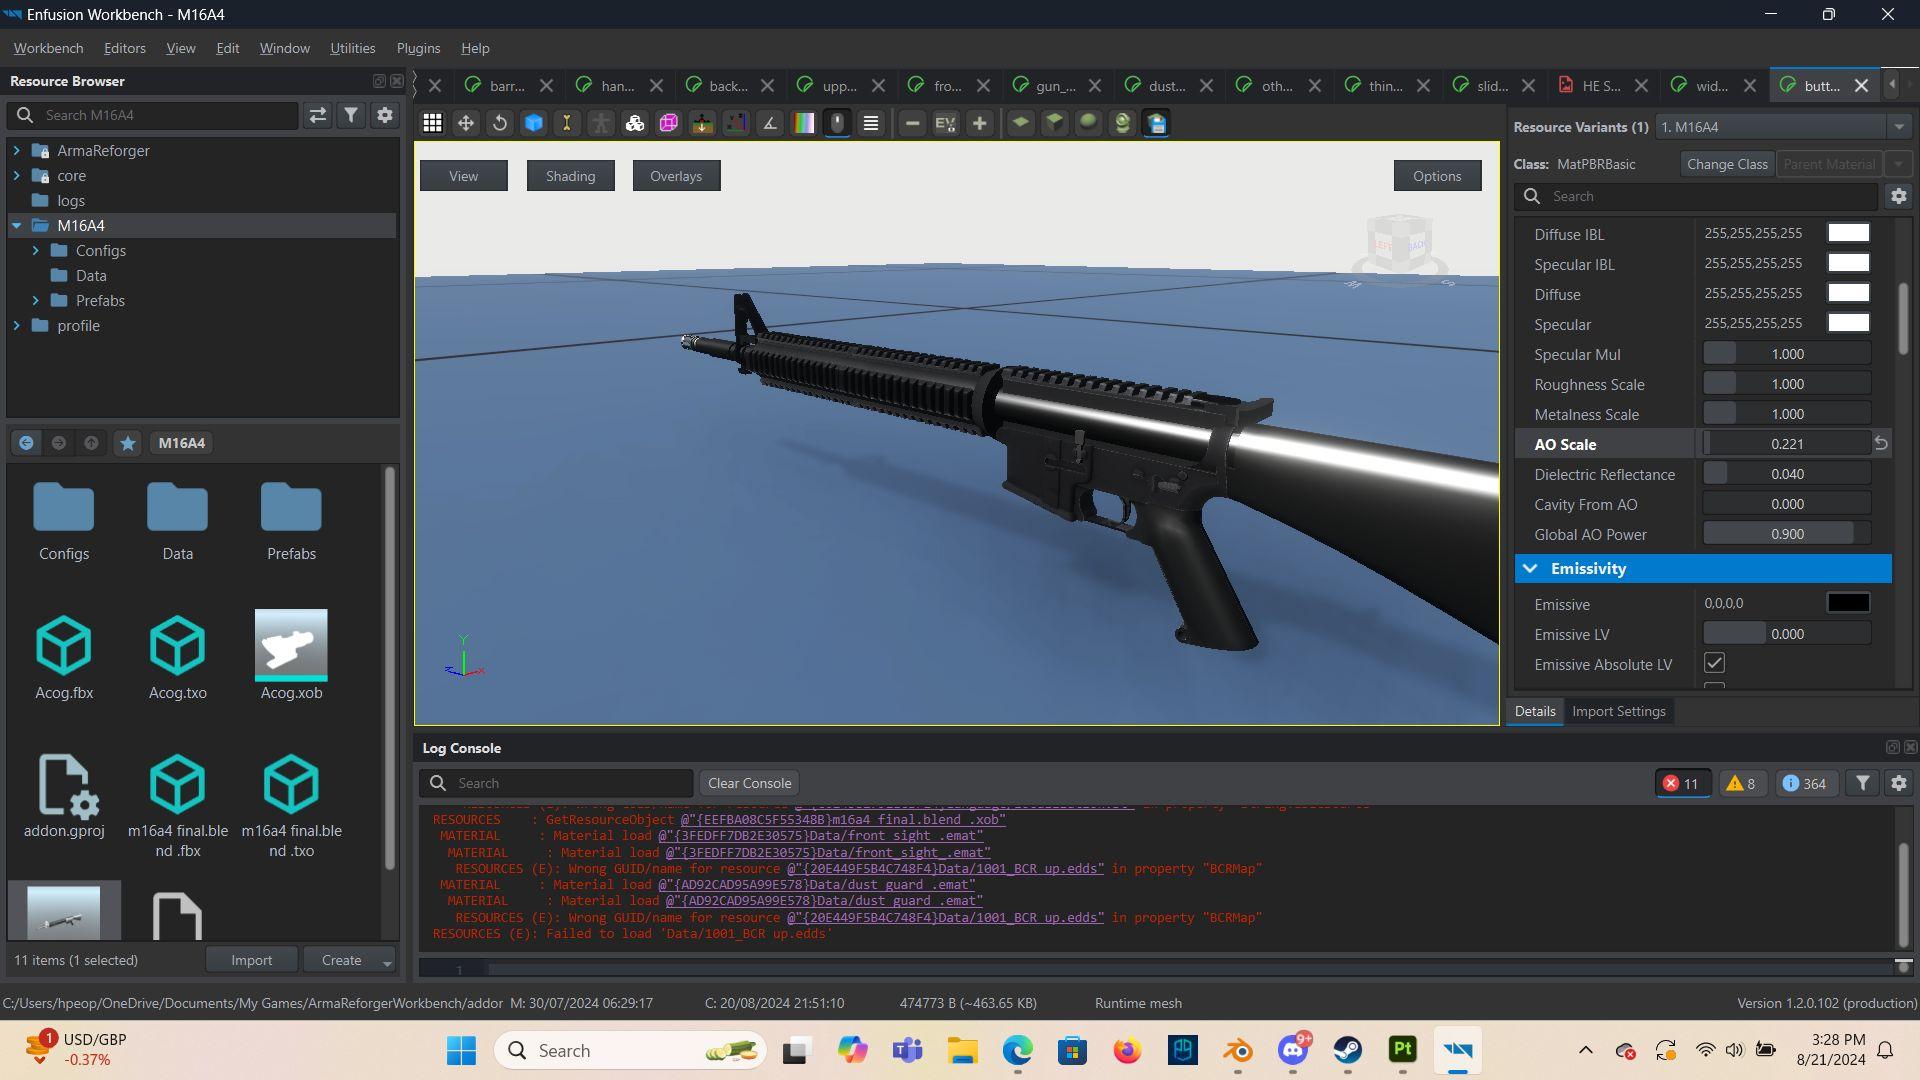The width and height of the screenshot is (1920, 1080).
Task: Click the Change Class button
Action: click(1727, 164)
